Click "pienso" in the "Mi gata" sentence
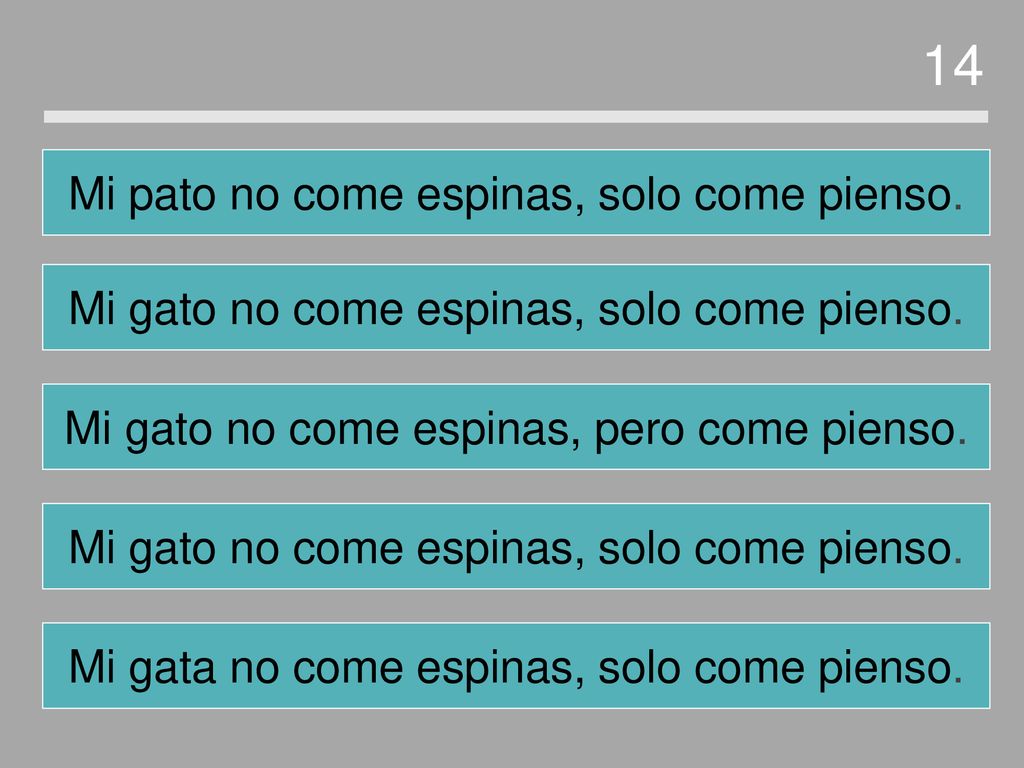The width and height of the screenshot is (1024, 768). [885, 668]
